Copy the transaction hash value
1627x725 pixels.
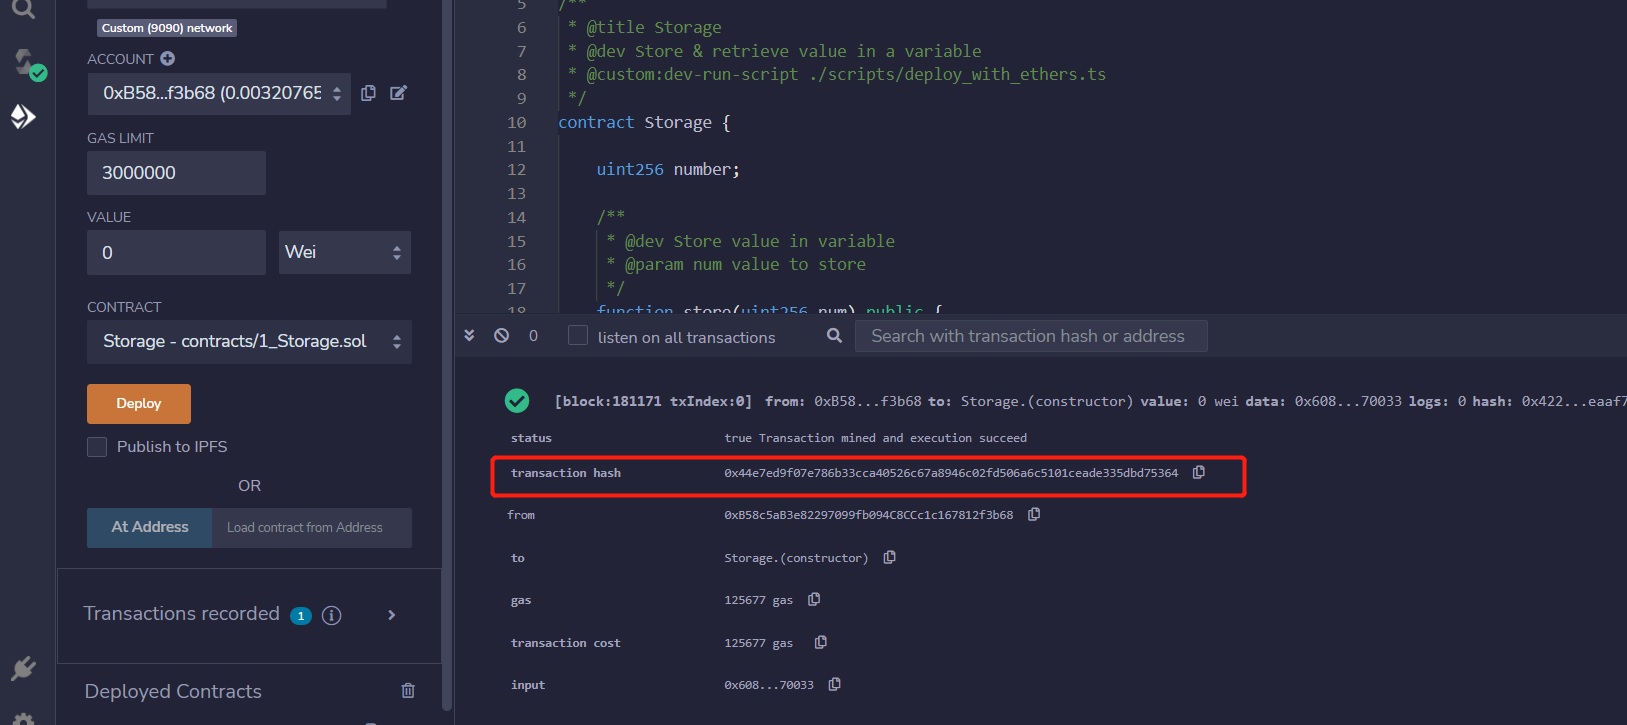pos(1199,473)
